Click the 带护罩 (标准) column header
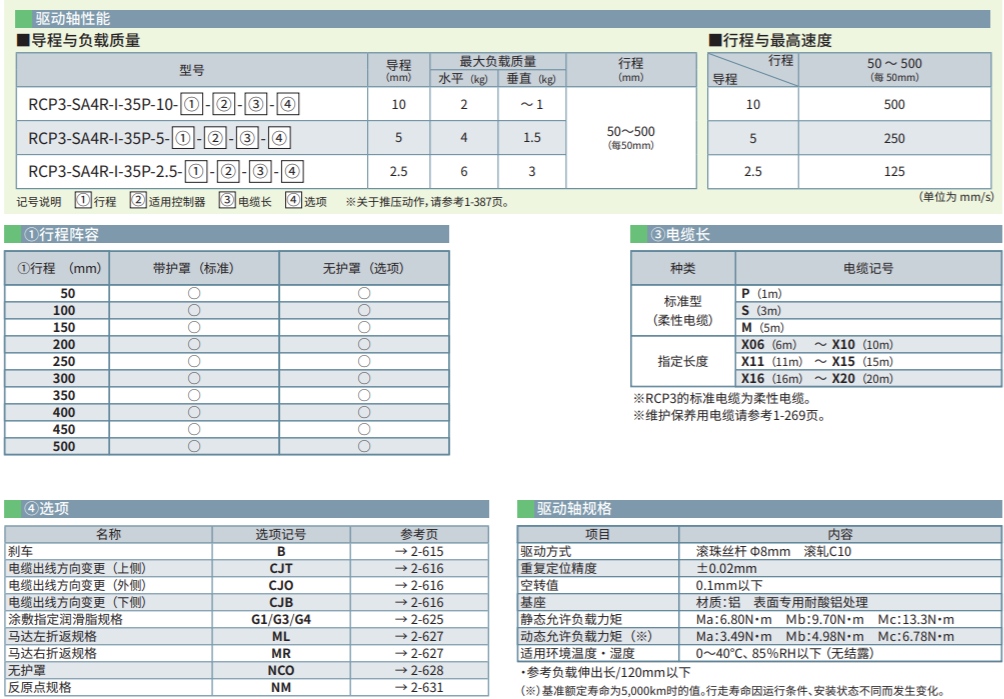The image size is (1004, 699). 193,268
